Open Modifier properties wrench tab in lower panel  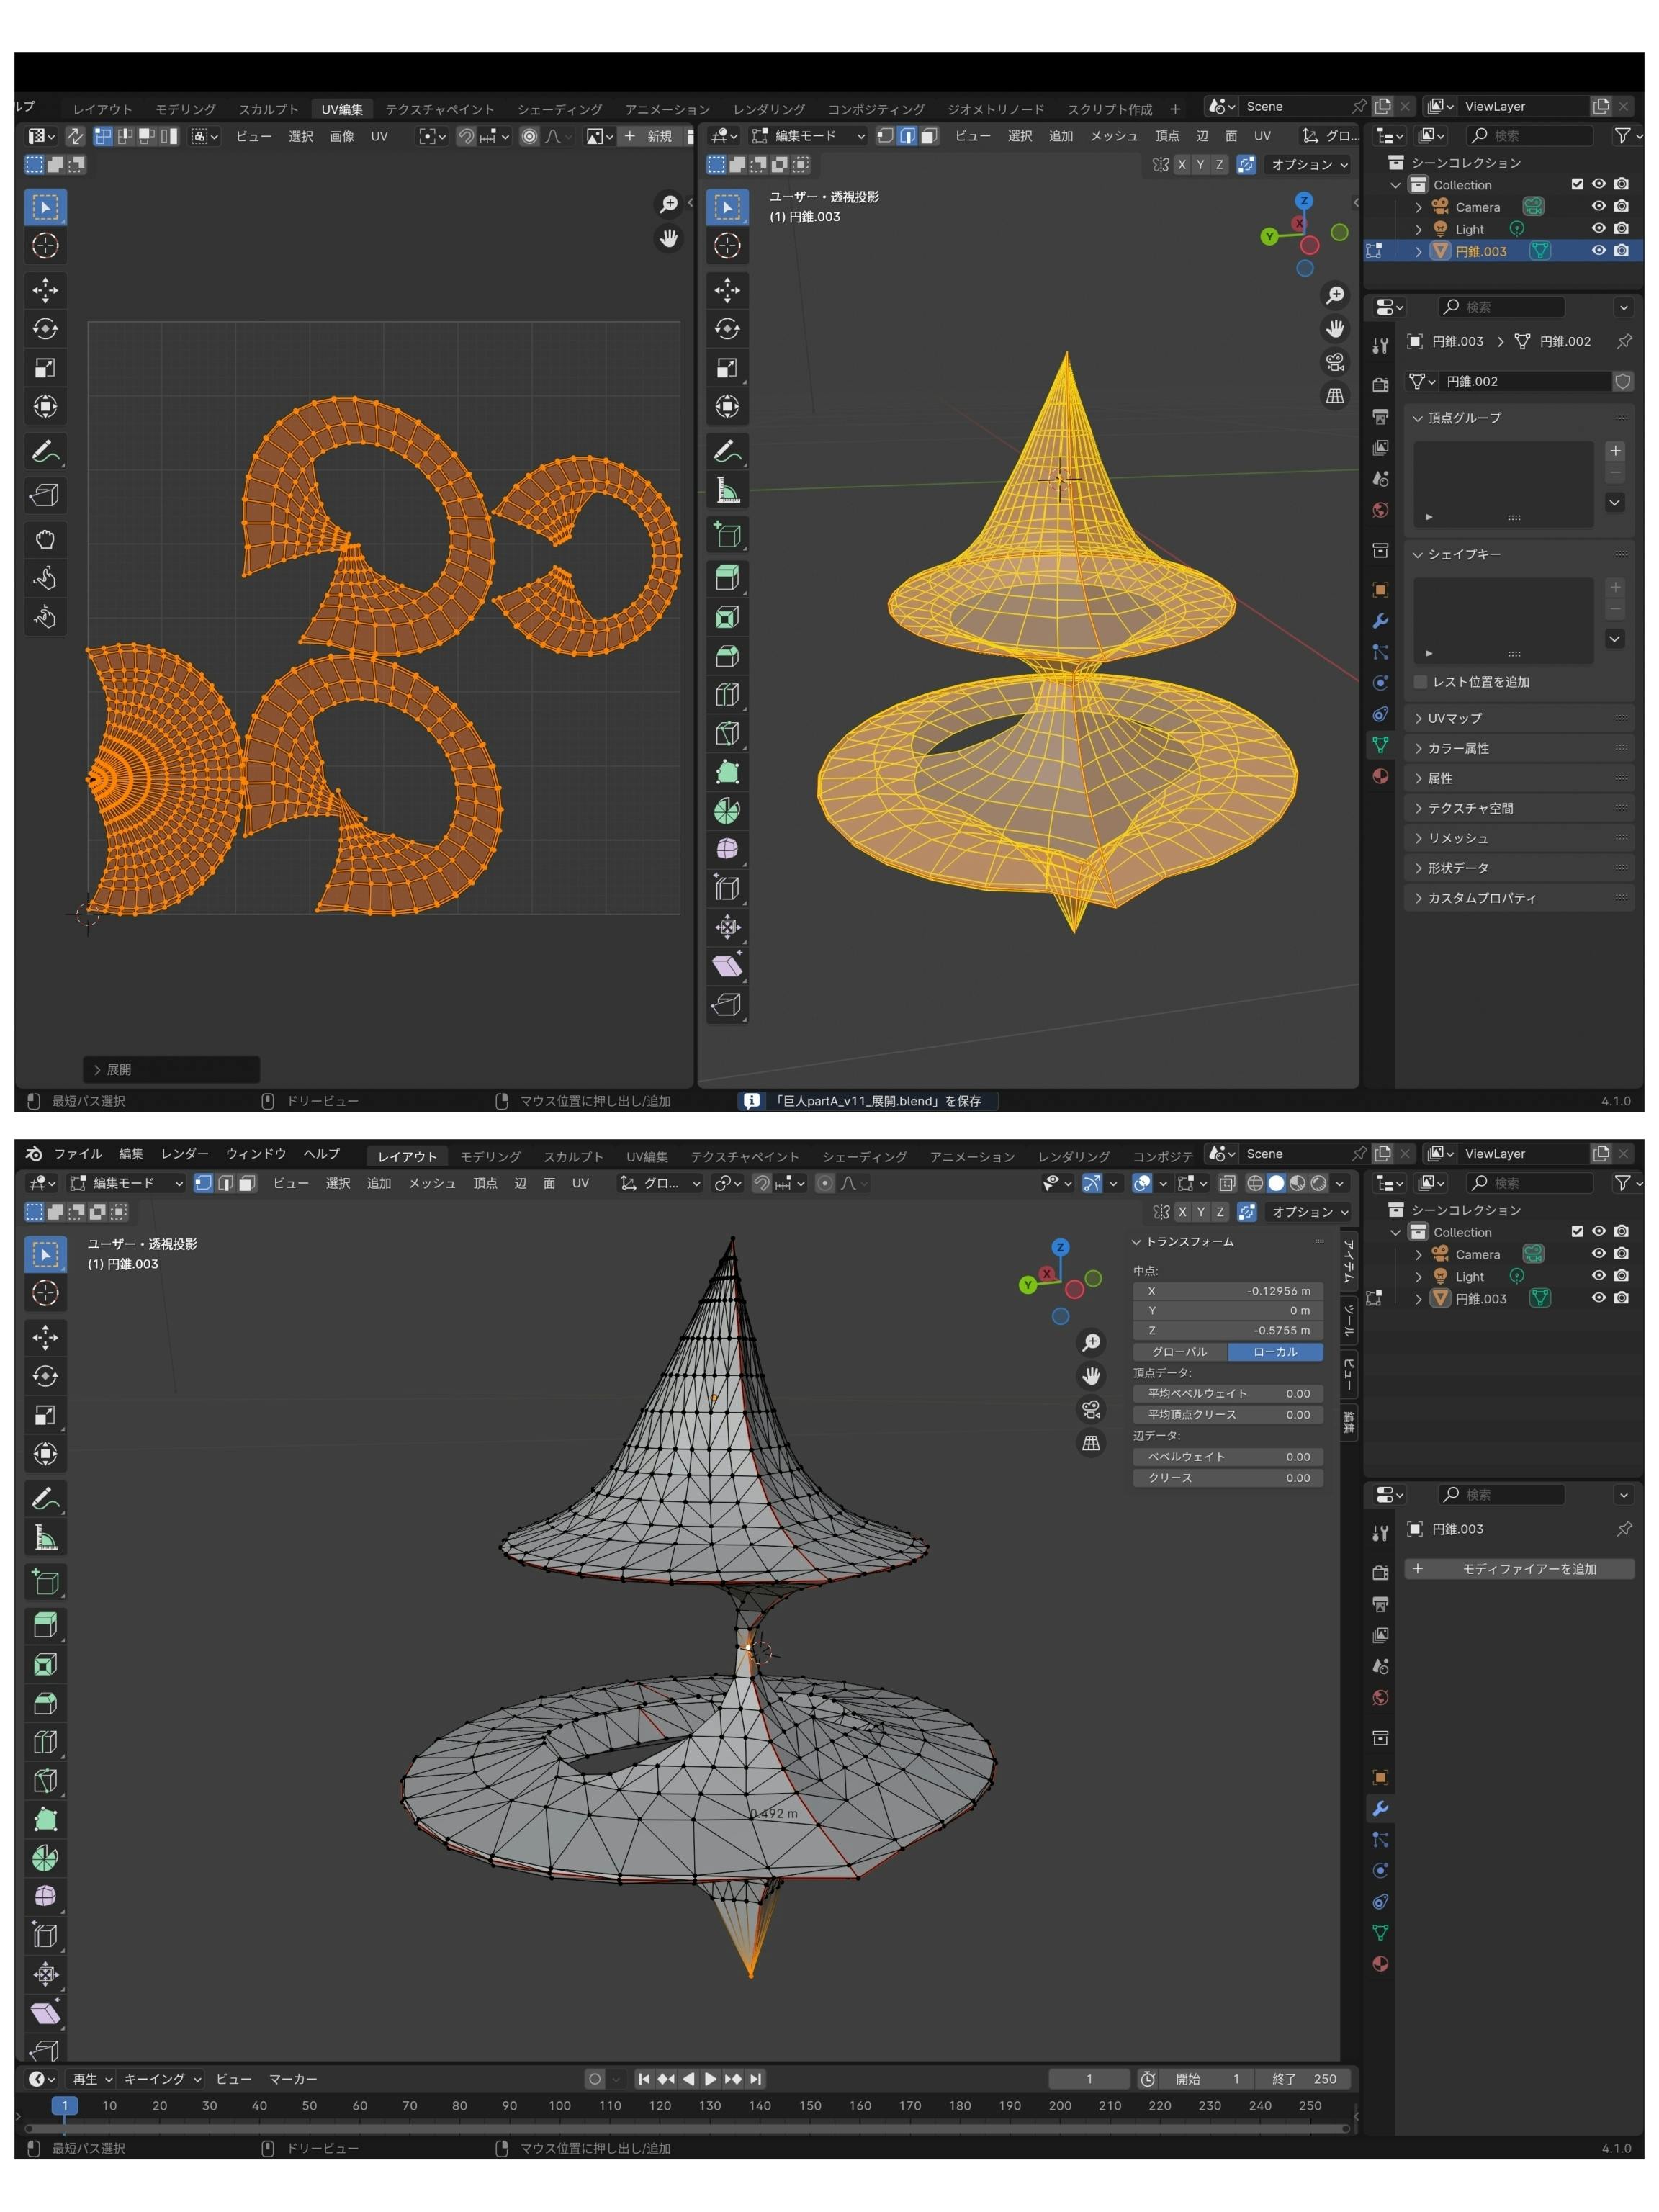1380,1808
